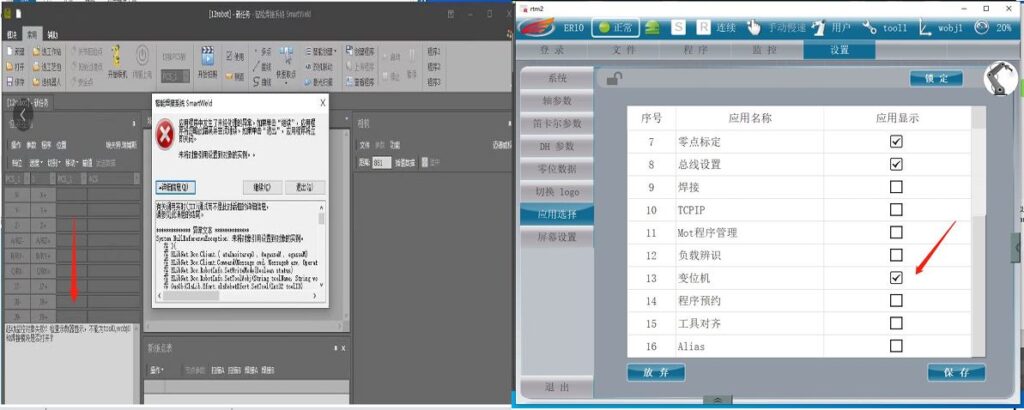Click the 放弃 discard button
Image resolution: width=1024 pixels, height=410 pixels.
click(655, 372)
